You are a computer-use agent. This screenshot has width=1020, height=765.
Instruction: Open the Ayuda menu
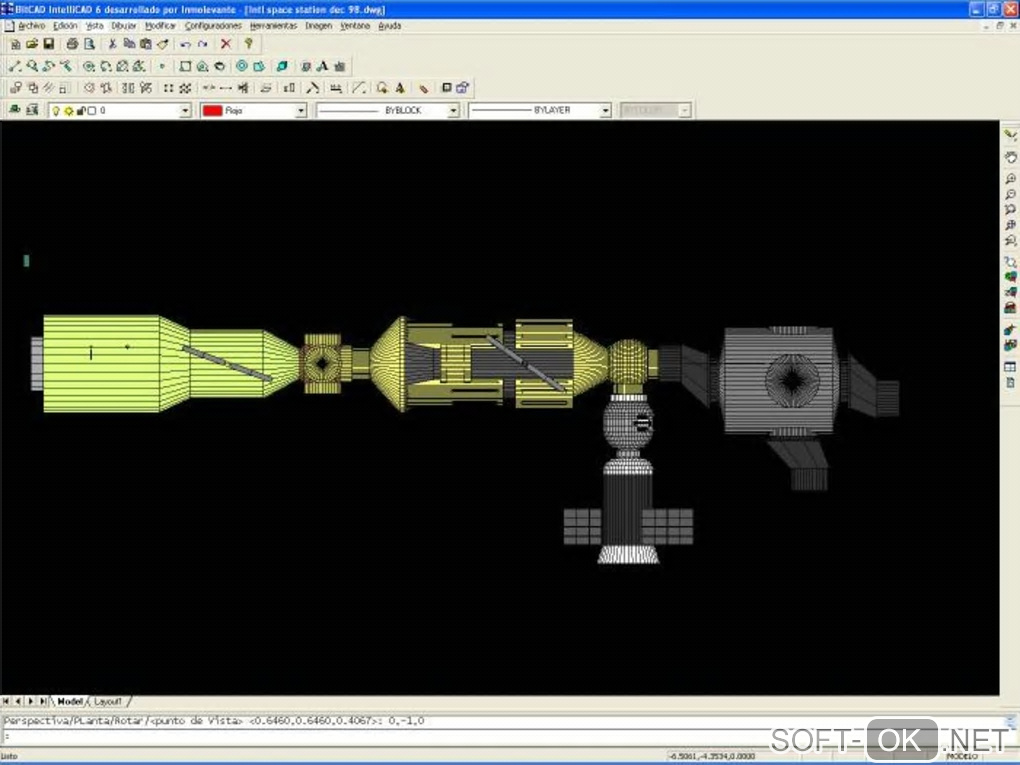click(390, 26)
